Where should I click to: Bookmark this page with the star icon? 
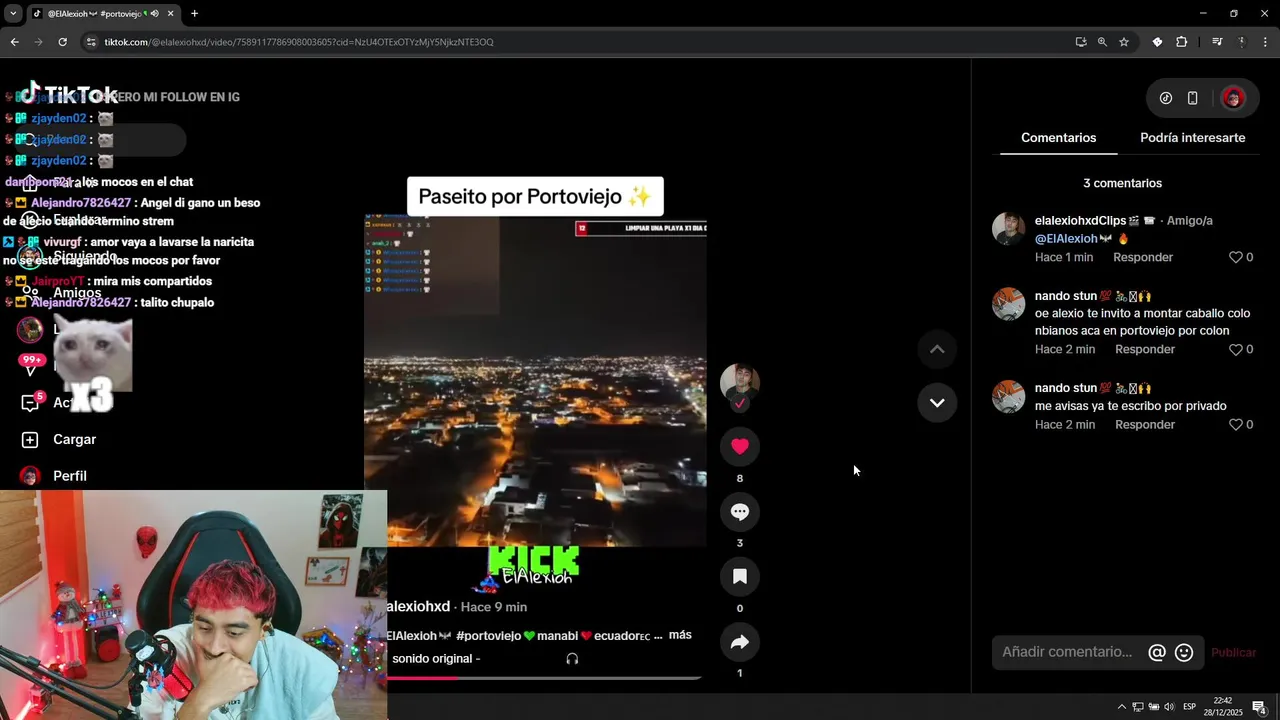coord(1124,42)
